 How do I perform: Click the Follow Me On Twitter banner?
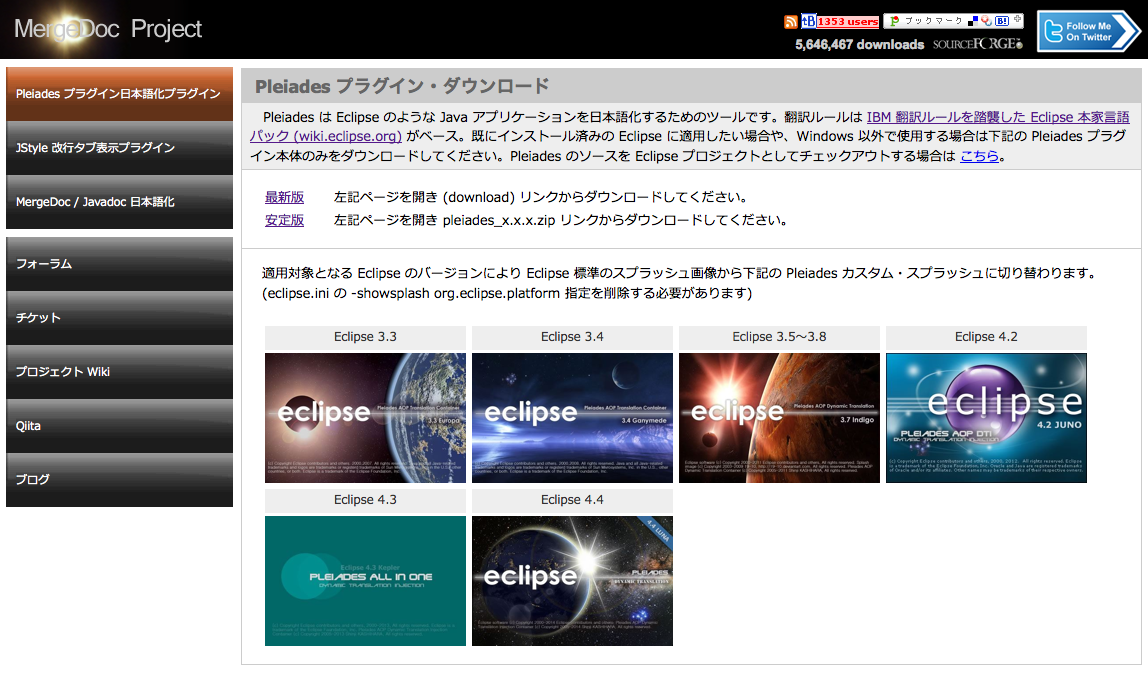click(x=1089, y=31)
